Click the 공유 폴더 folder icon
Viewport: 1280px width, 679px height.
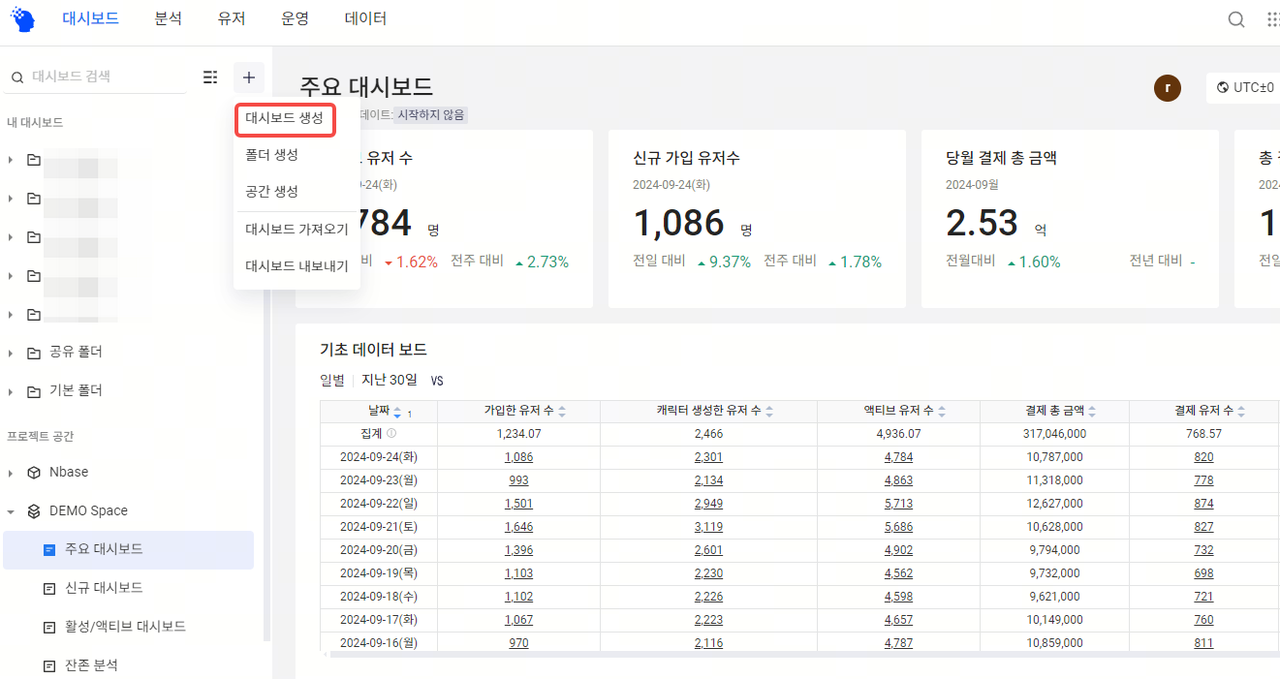pos(34,353)
